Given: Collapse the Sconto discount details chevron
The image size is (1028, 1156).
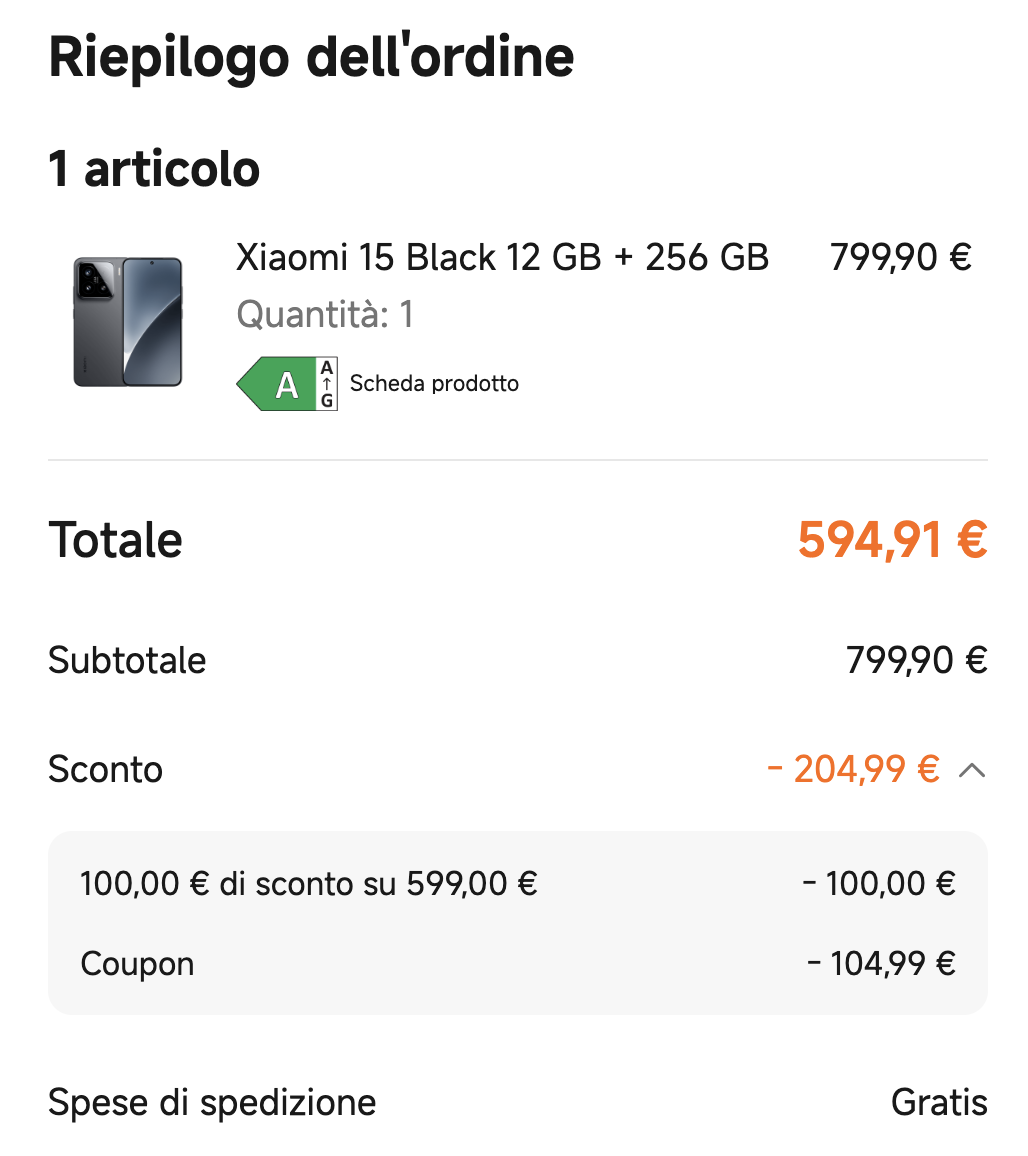Looking at the screenshot, I should coord(972,770).
